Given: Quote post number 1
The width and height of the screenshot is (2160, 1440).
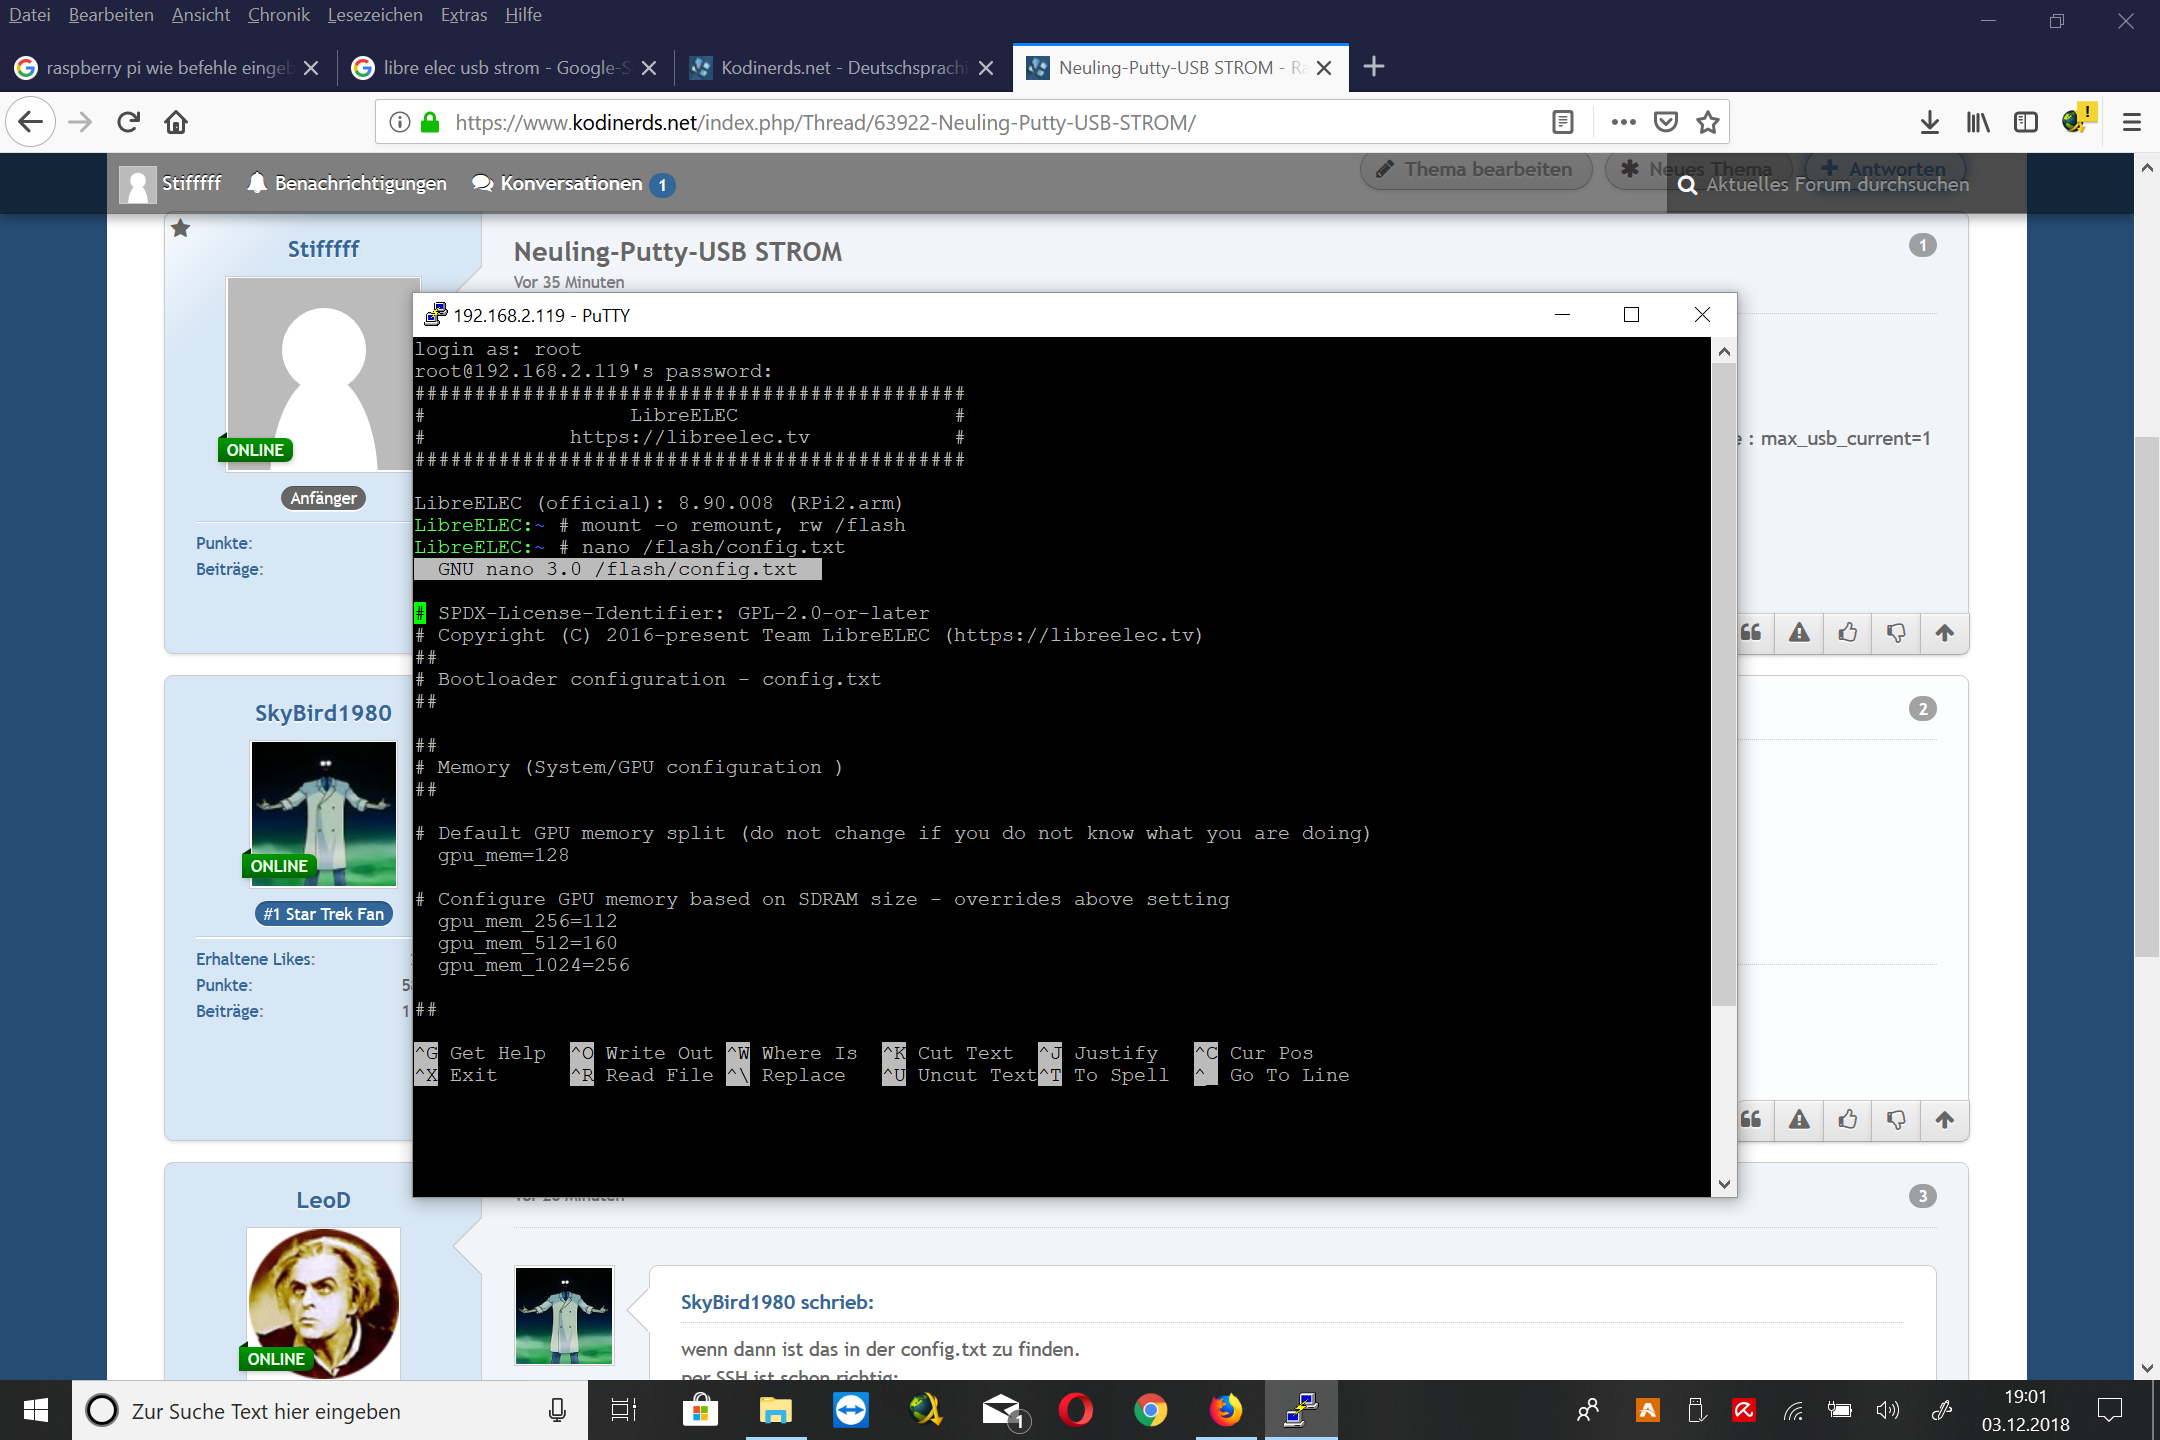Looking at the screenshot, I should pos(1752,632).
